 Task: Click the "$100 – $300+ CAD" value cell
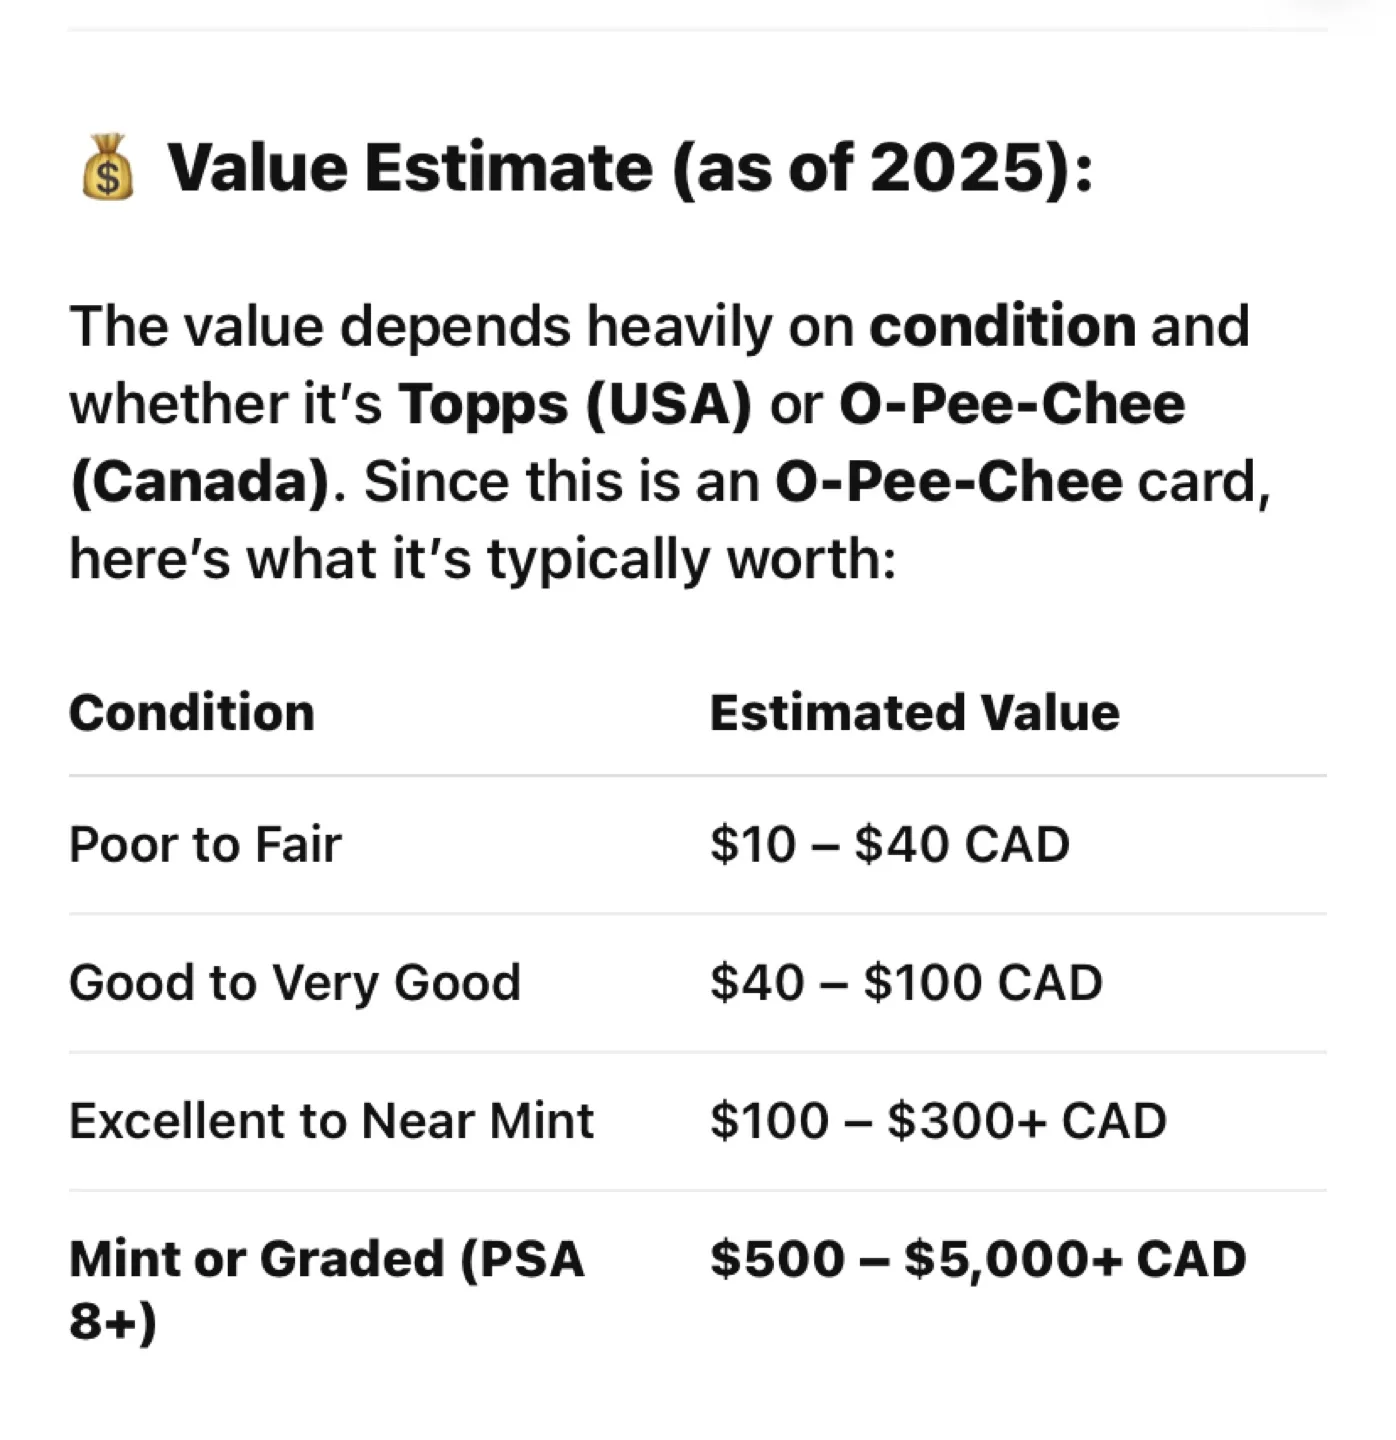pos(938,1121)
